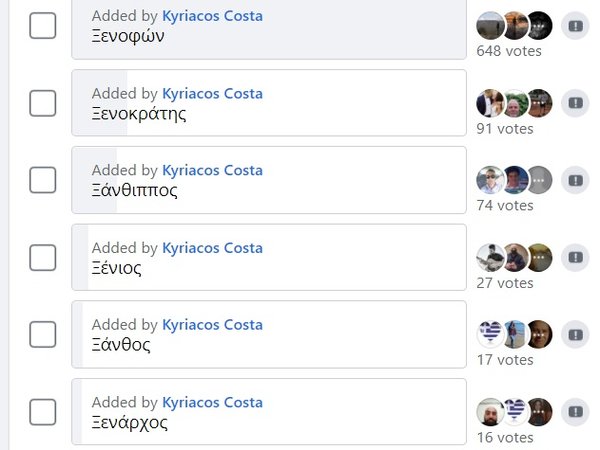Open Kyriacos Costa link above Ξένιος
Viewport: 600px width, 450px height.
212,248
